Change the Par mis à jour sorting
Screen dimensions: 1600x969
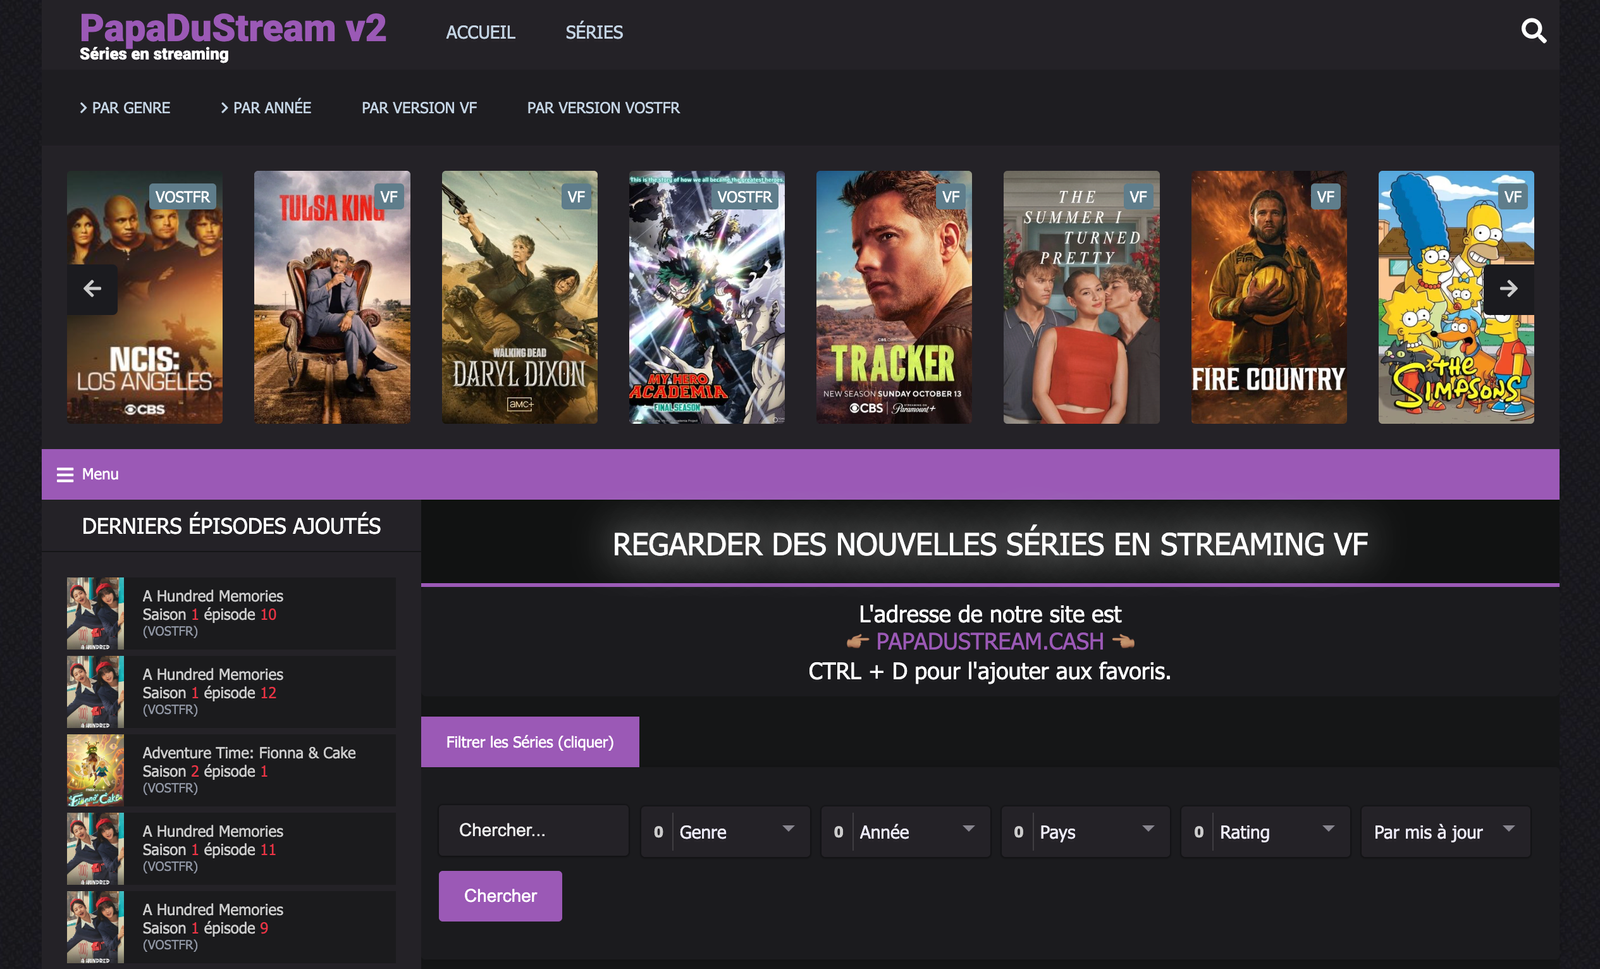tap(1444, 832)
